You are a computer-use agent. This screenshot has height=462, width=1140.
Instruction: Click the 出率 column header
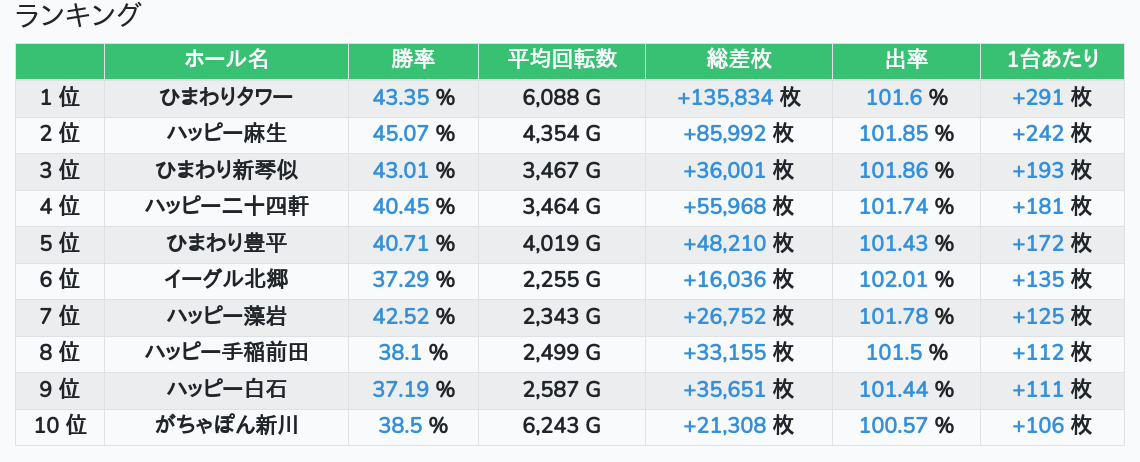(x=906, y=60)
